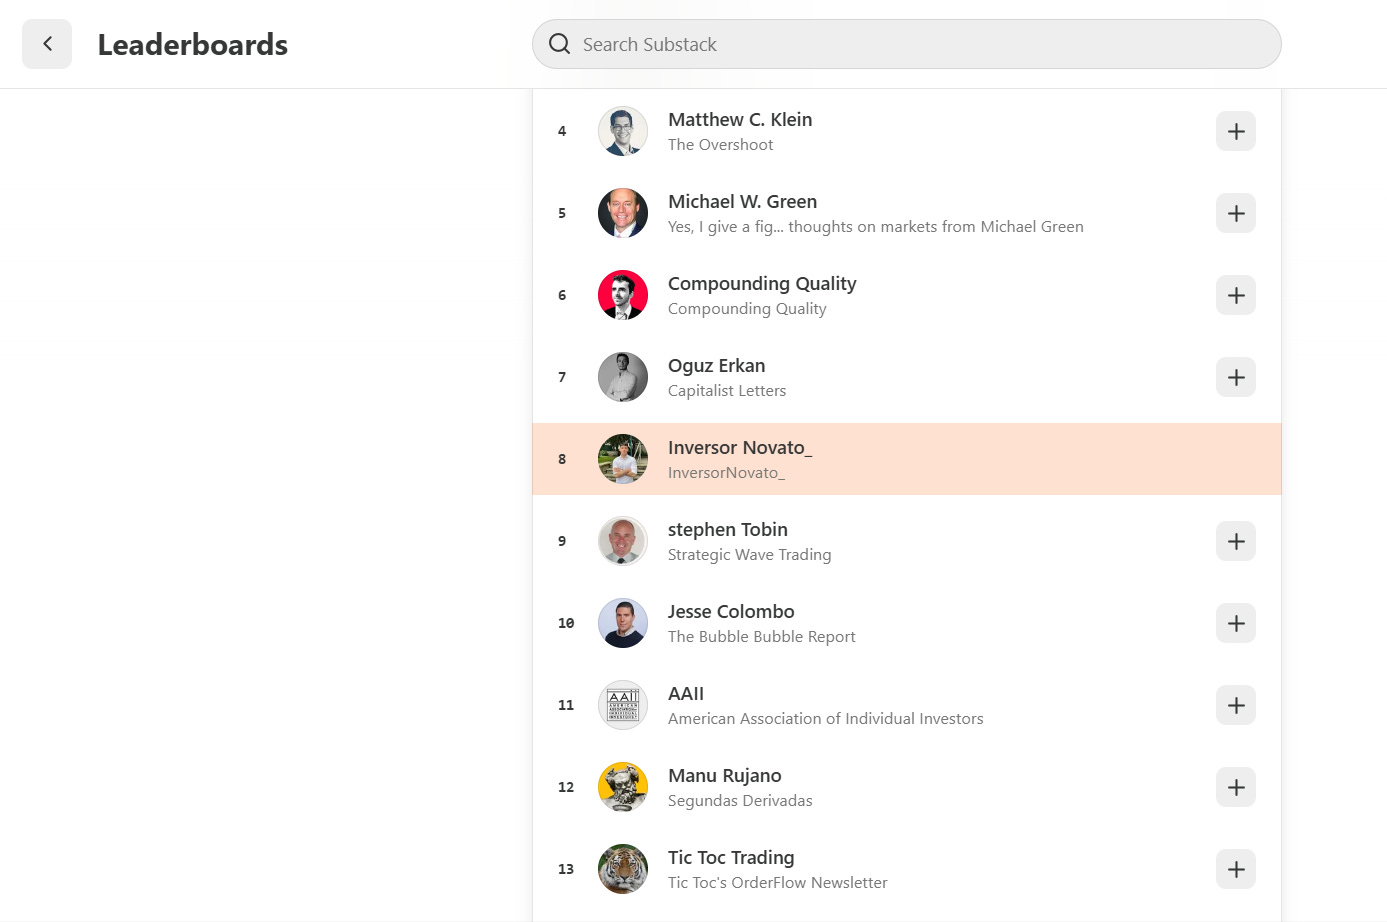The image size is (1387, 922).
Task: Click rank number 8 in highlighted row
Action: click(562, 459)
